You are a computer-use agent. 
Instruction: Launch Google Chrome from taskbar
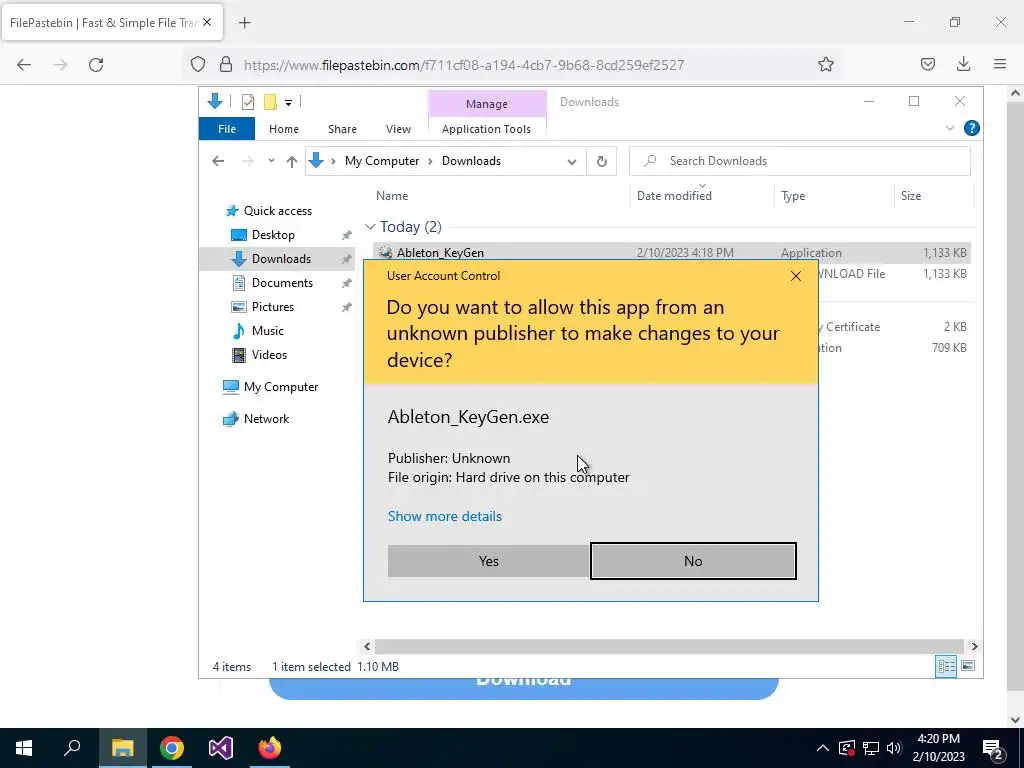[x=172, y=748]
